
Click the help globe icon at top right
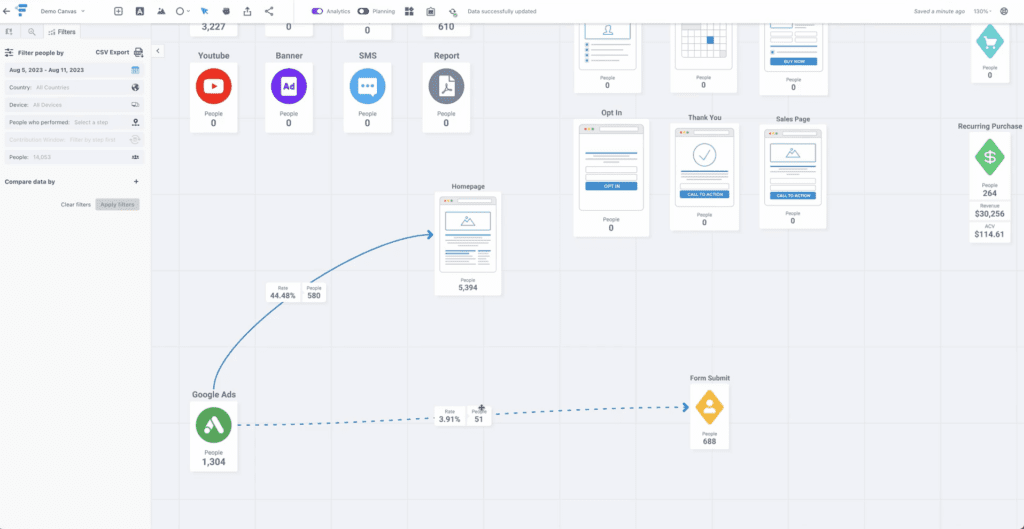tap(1004, 11)
